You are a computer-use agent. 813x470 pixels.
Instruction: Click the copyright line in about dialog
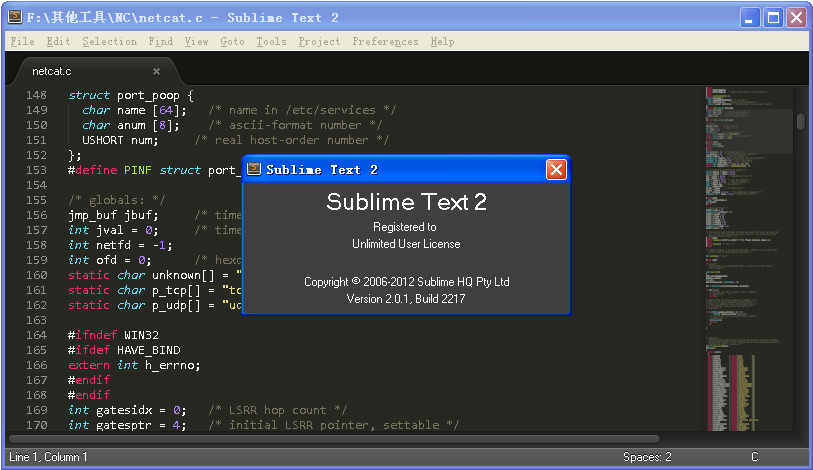tap(406, 282)
